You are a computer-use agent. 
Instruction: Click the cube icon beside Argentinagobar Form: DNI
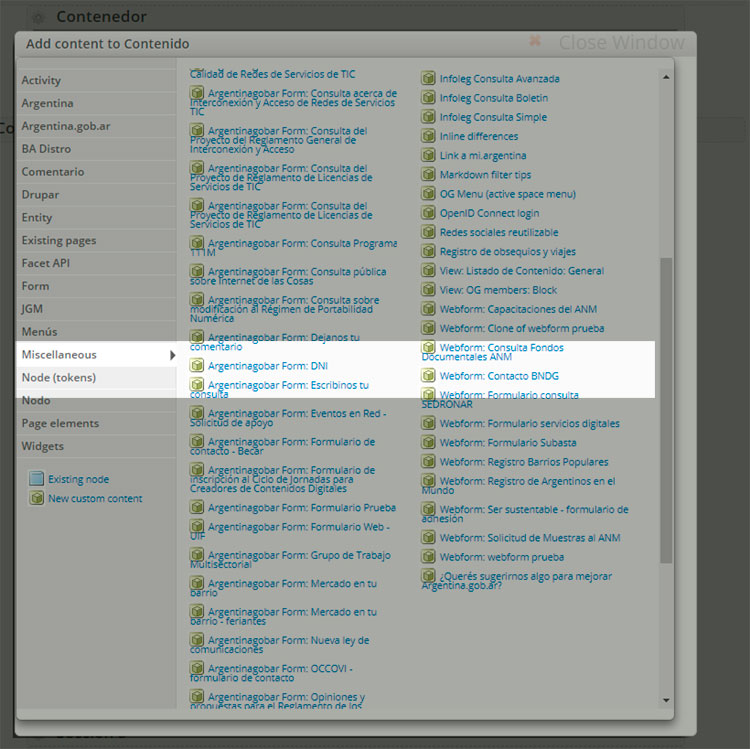coord(197,366)
